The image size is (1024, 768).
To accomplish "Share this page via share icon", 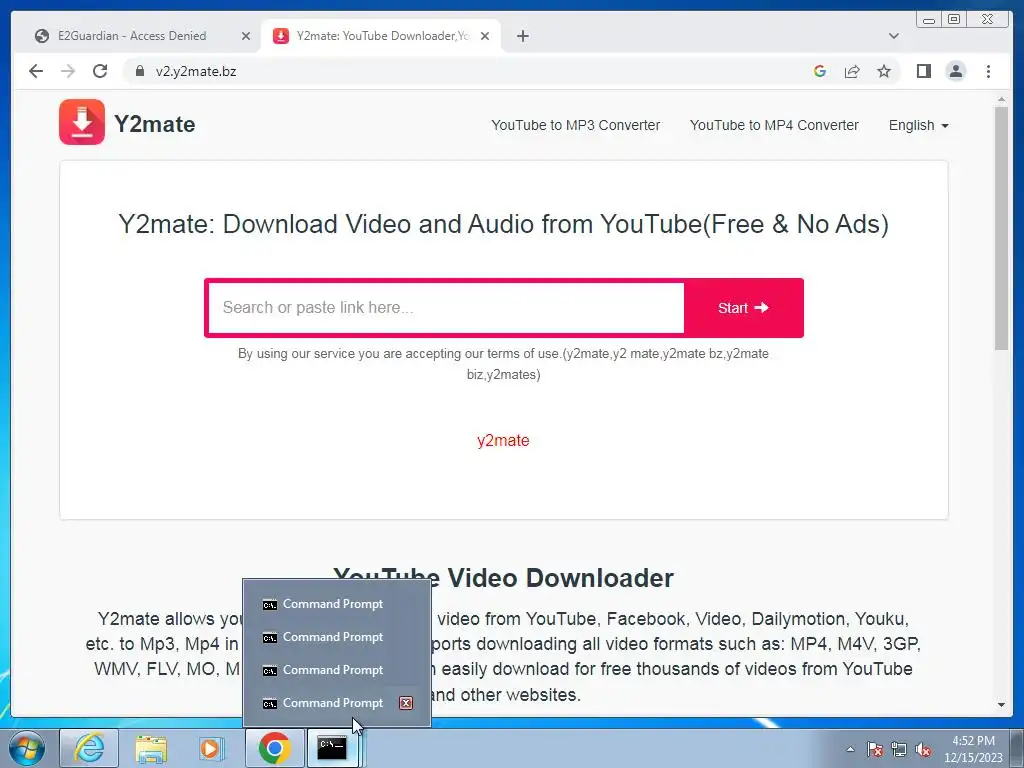I will pos(852,71).
